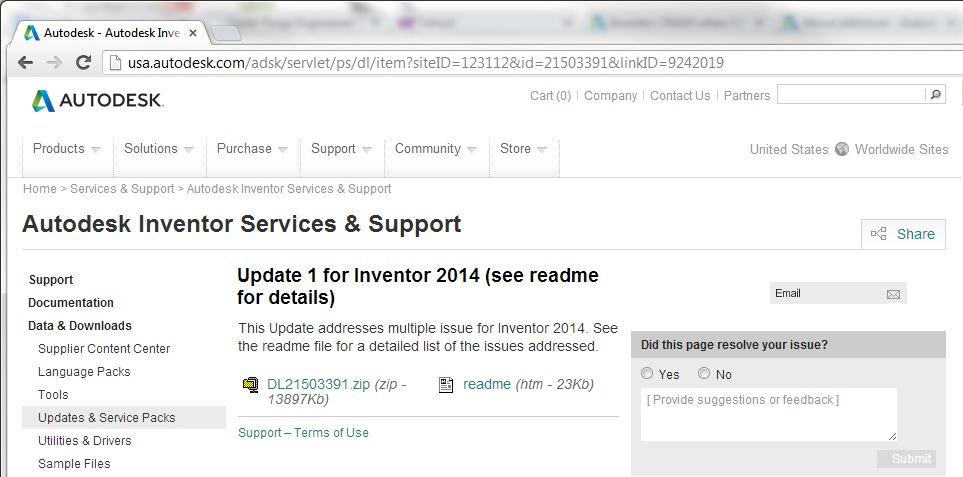Click United States region text

[789, 149]
